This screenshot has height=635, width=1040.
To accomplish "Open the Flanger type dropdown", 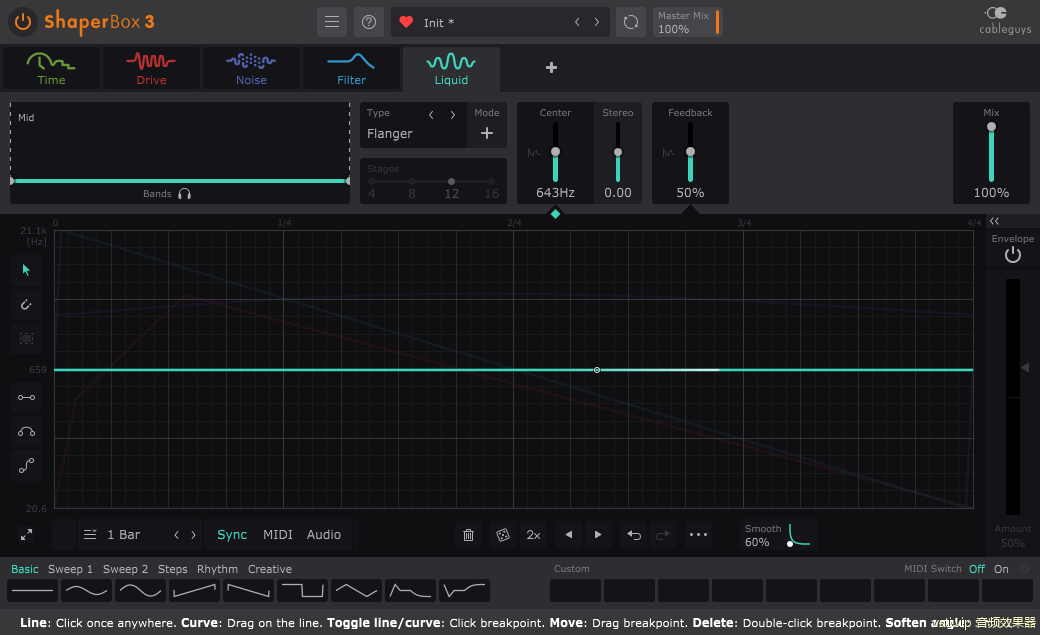I will click(x=390, y=133).
